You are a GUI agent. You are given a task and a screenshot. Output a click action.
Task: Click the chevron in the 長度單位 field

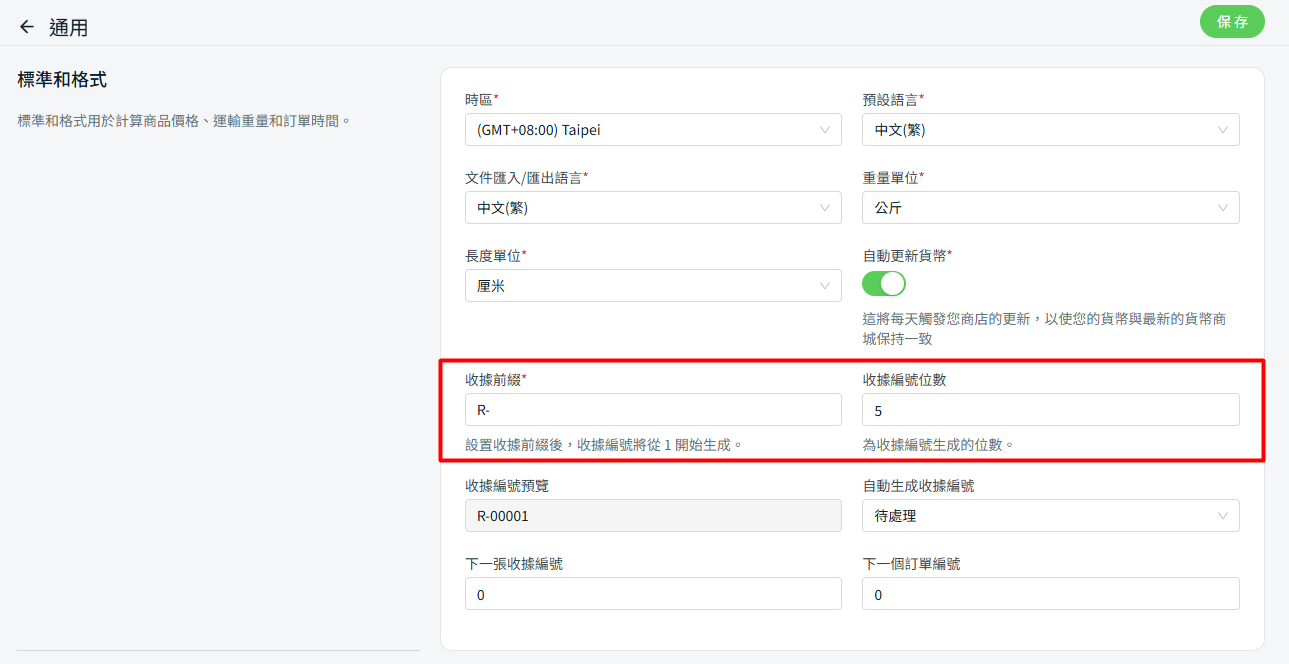coord(825,286)
